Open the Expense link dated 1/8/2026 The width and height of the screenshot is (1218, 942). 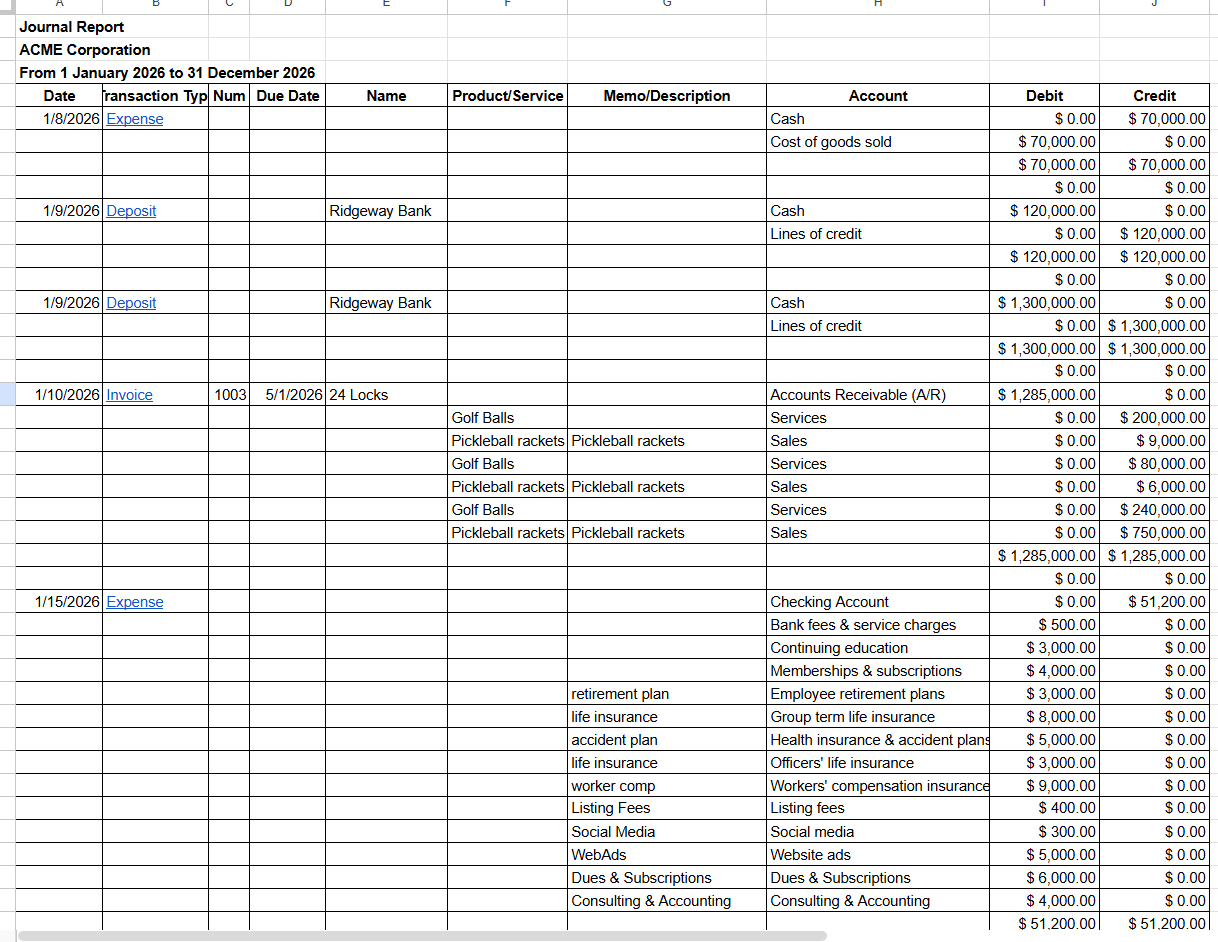134,119
